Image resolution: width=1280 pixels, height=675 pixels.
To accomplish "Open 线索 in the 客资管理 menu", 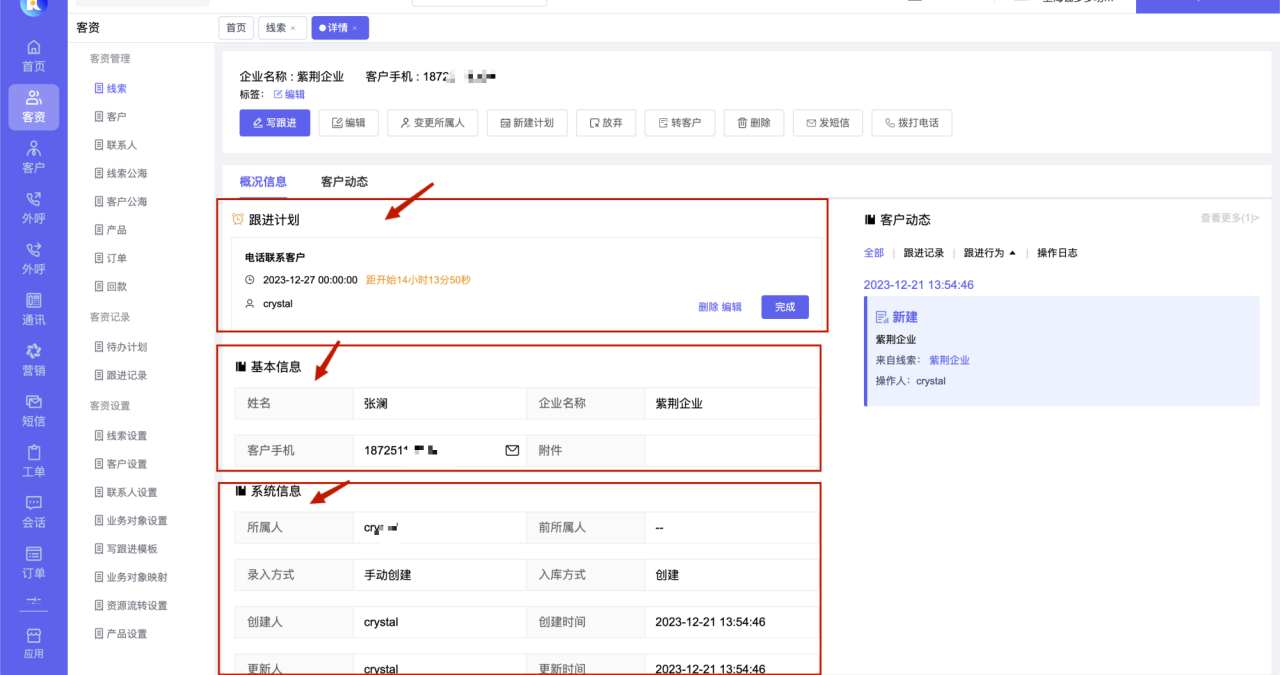I will pyautogui.click(x=110, y=89).
